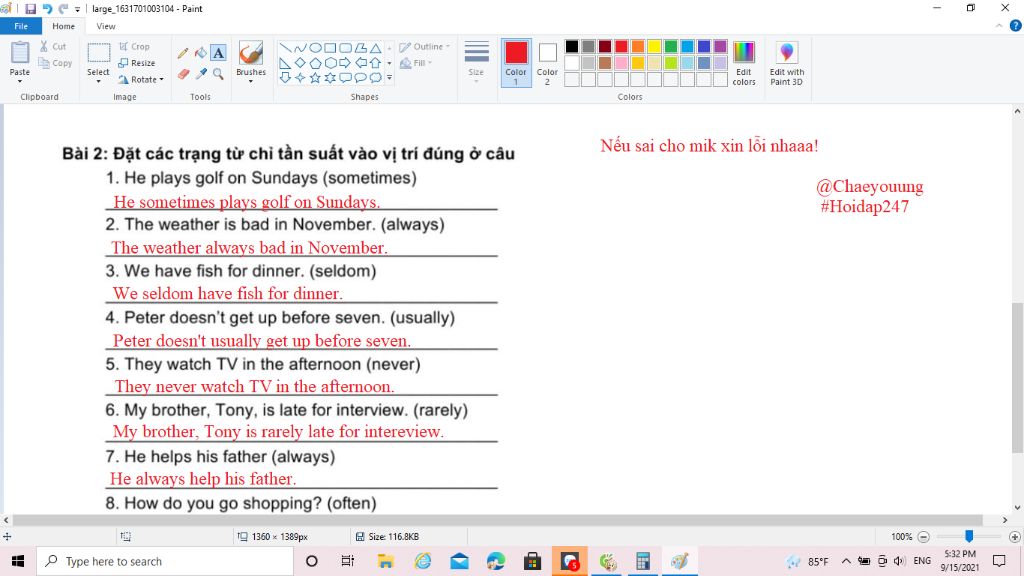The width and height of the screenshot is (1024, 576).
Task: Pick the green color swatch
Action: pos(671,46)
